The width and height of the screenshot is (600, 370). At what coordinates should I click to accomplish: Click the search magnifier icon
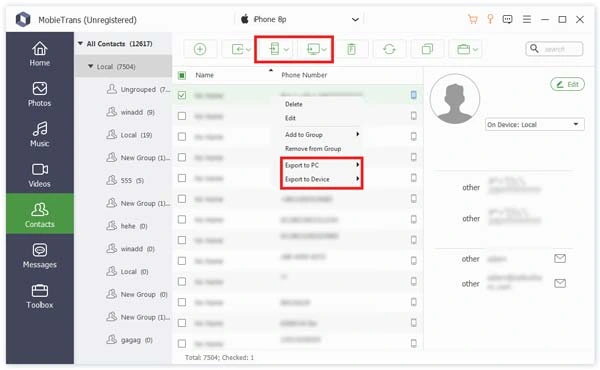point(534,49)
